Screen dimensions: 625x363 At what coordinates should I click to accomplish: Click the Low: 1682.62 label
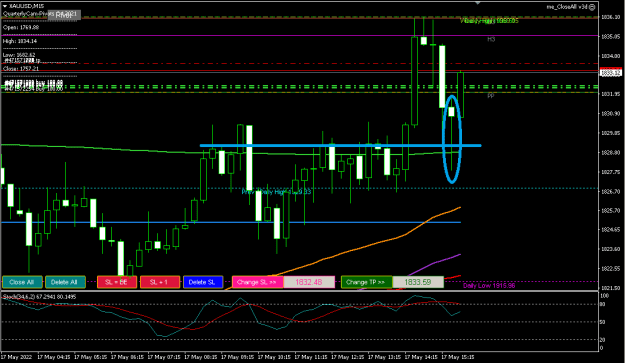[19, 55]
